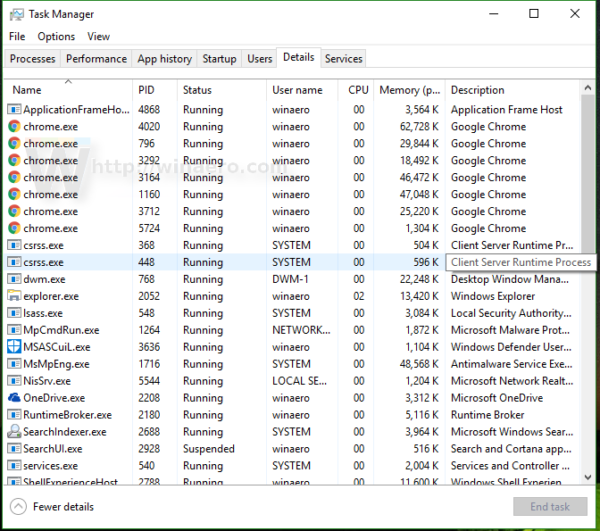This screenshot has height=531, width=600.
Task: Click the SearchIndexer.exe icon
Action: click(14, 432)
